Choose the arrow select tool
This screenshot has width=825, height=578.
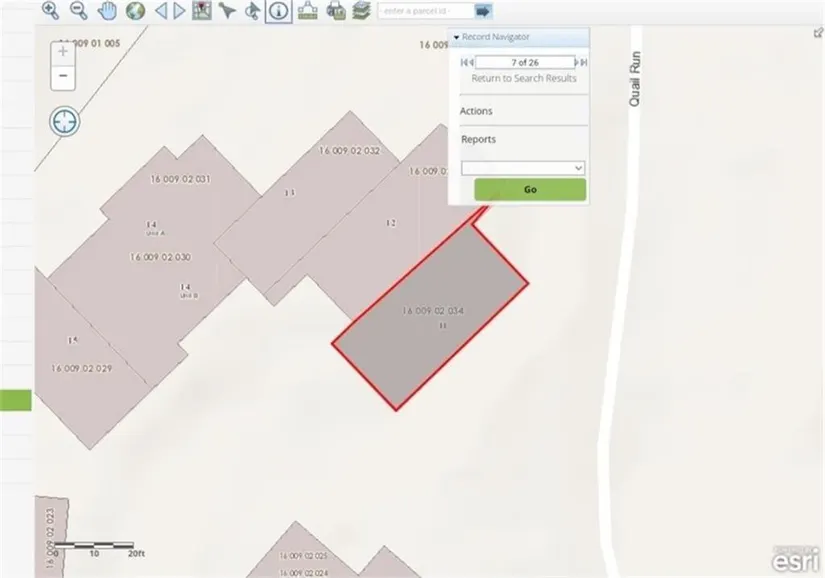click(227, 11)
